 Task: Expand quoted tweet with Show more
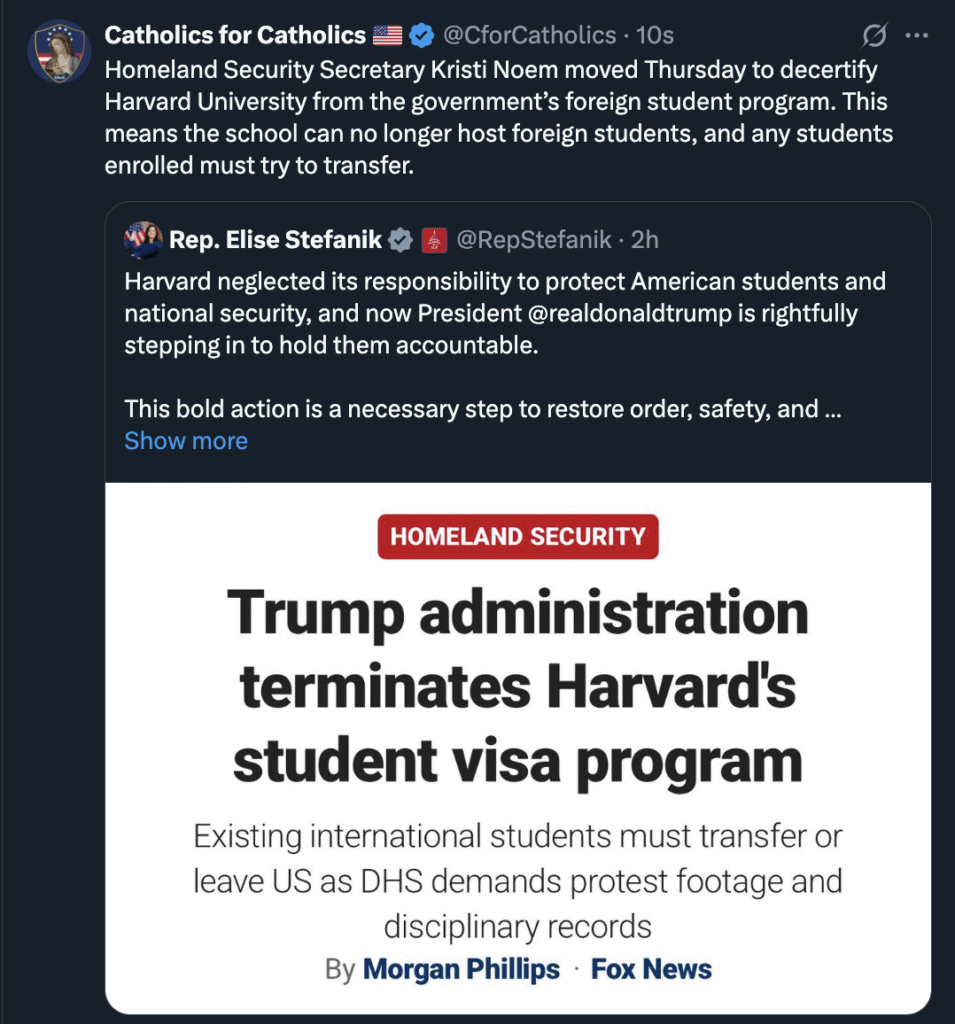[186, 441]
